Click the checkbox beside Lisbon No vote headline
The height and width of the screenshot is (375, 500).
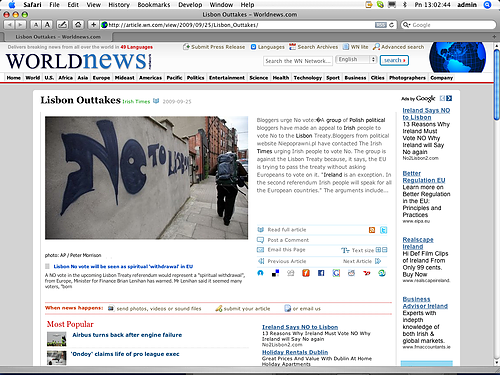(47, 266)
